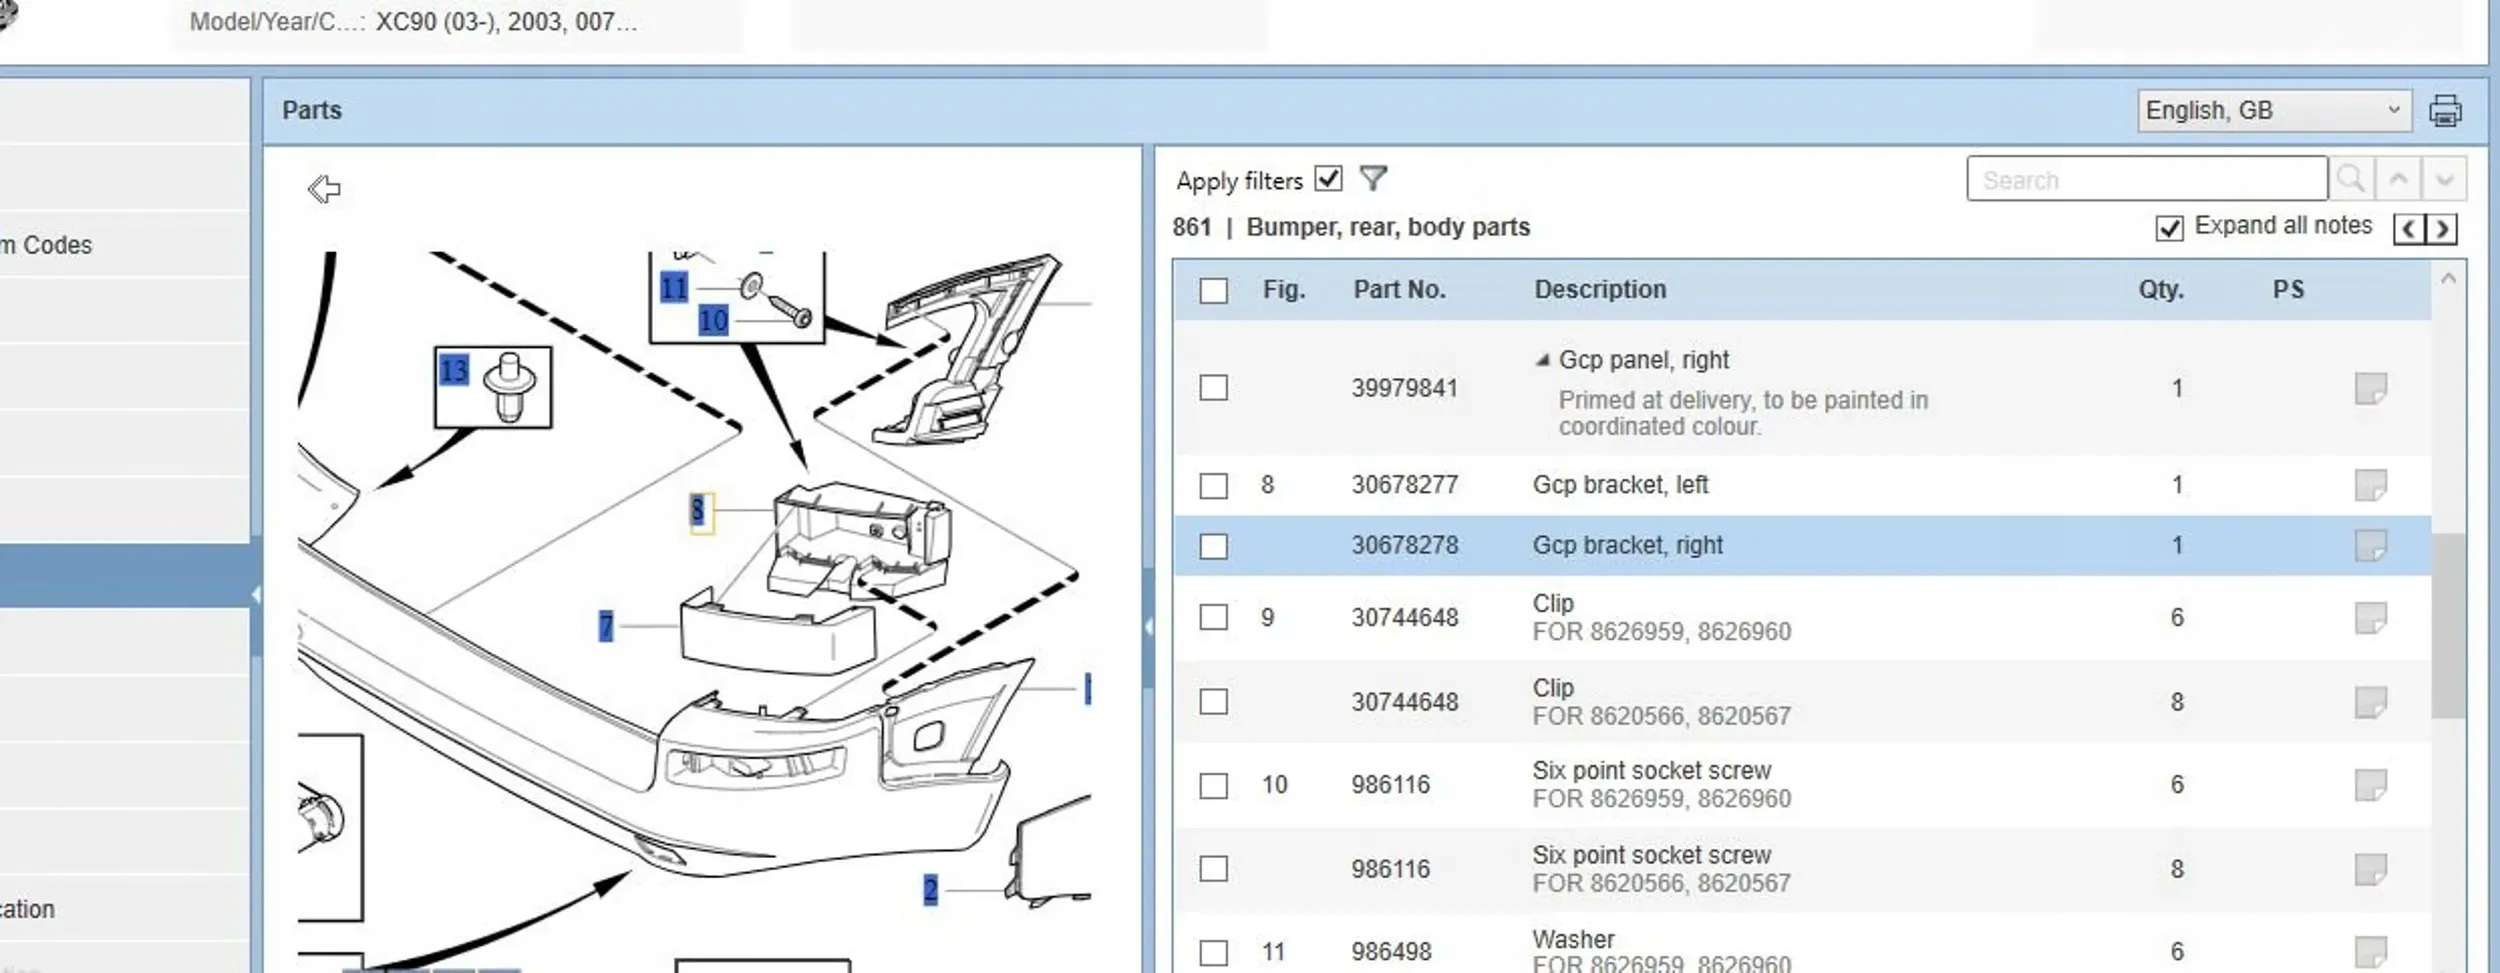Click Model/Year field value XC90 (03-), 2003

click(506, 22)
